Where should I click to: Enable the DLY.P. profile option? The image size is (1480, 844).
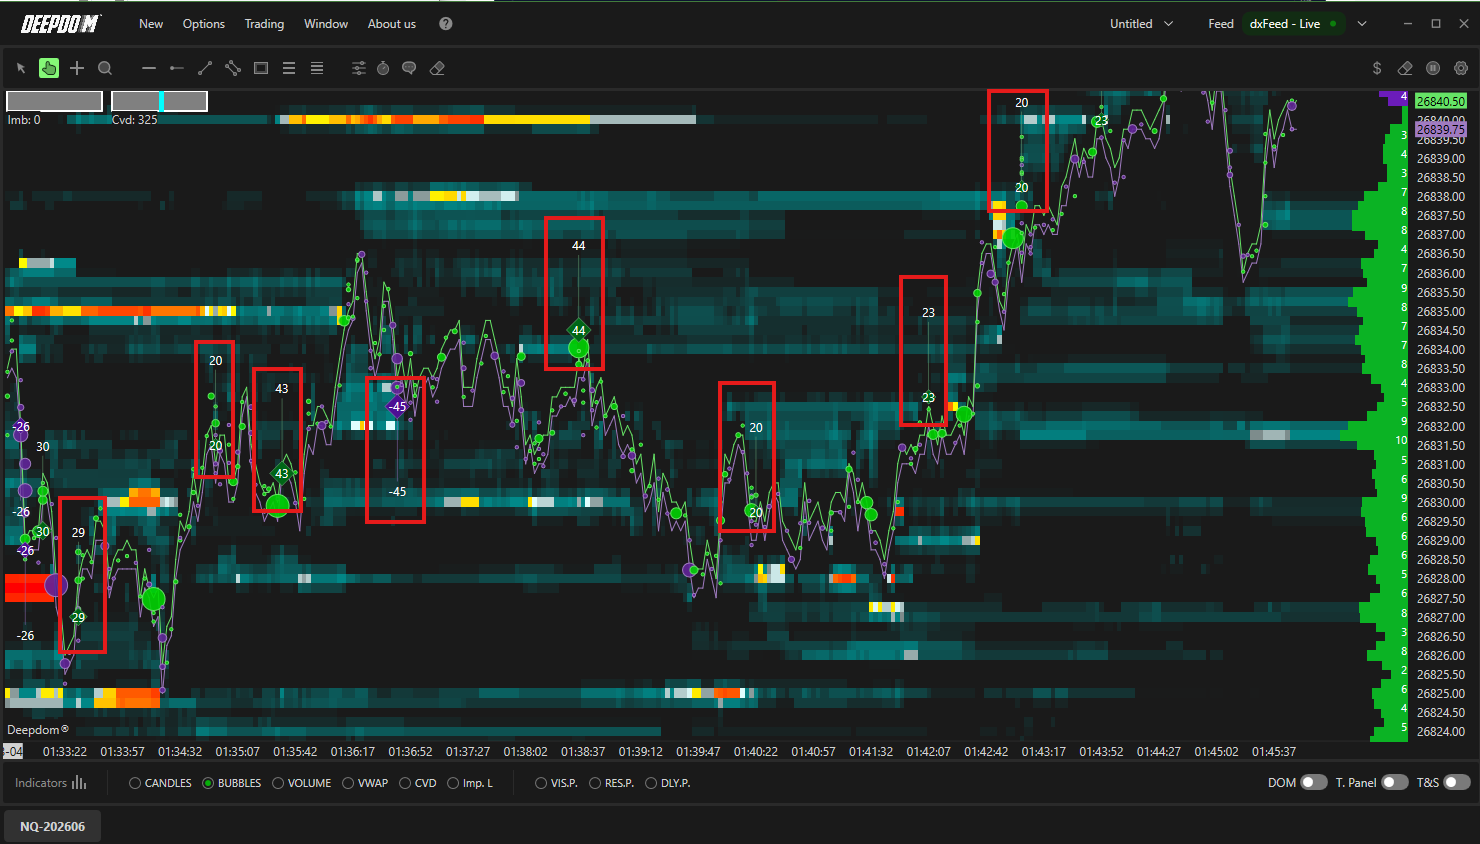(x=668, y=783)
